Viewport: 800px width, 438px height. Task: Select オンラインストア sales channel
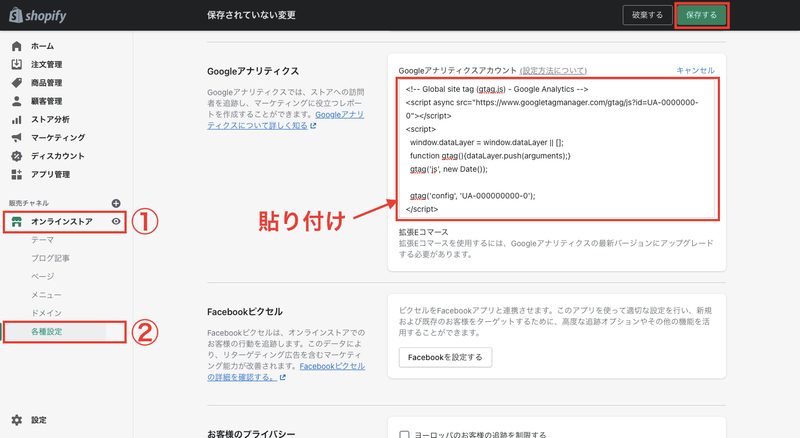(x=62, y=222)
